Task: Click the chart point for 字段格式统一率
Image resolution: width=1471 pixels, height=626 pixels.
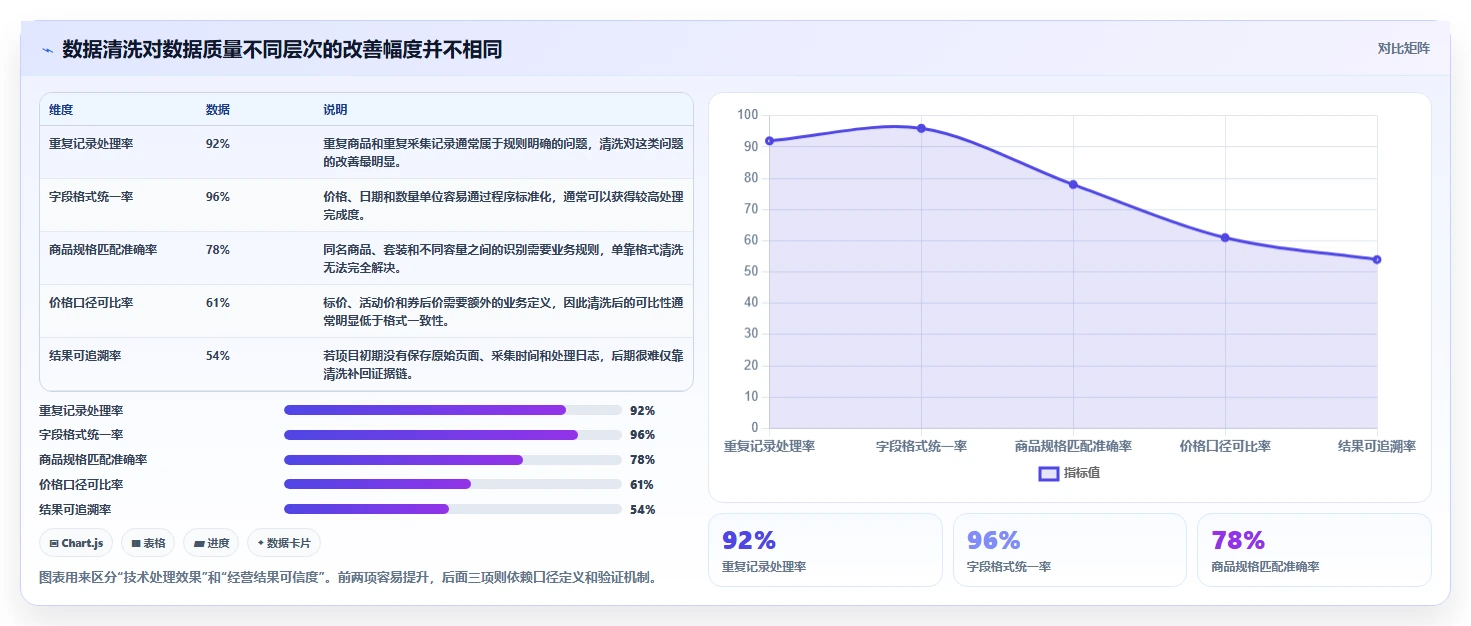Action: (x=921, y=128)
